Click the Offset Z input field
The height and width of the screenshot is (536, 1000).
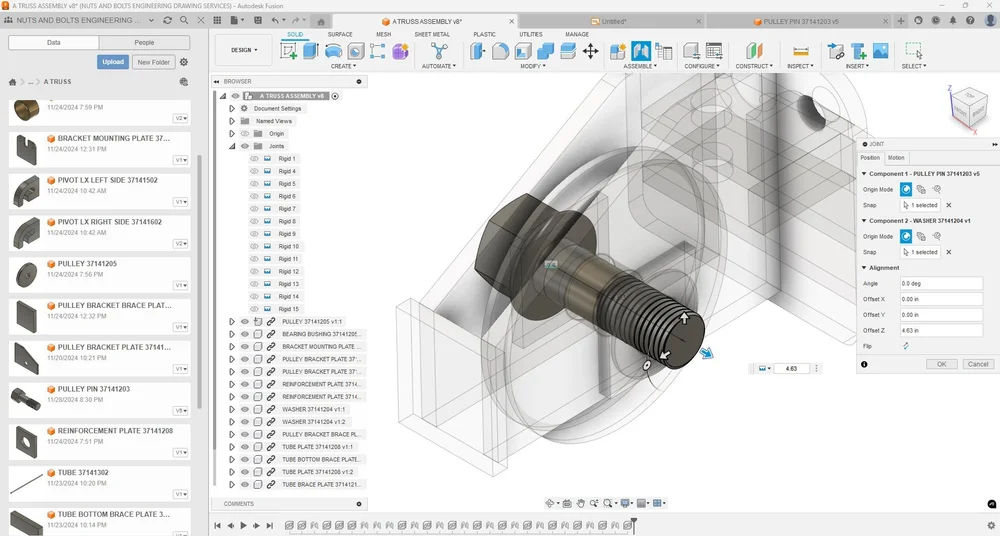(x=941, y=331)
